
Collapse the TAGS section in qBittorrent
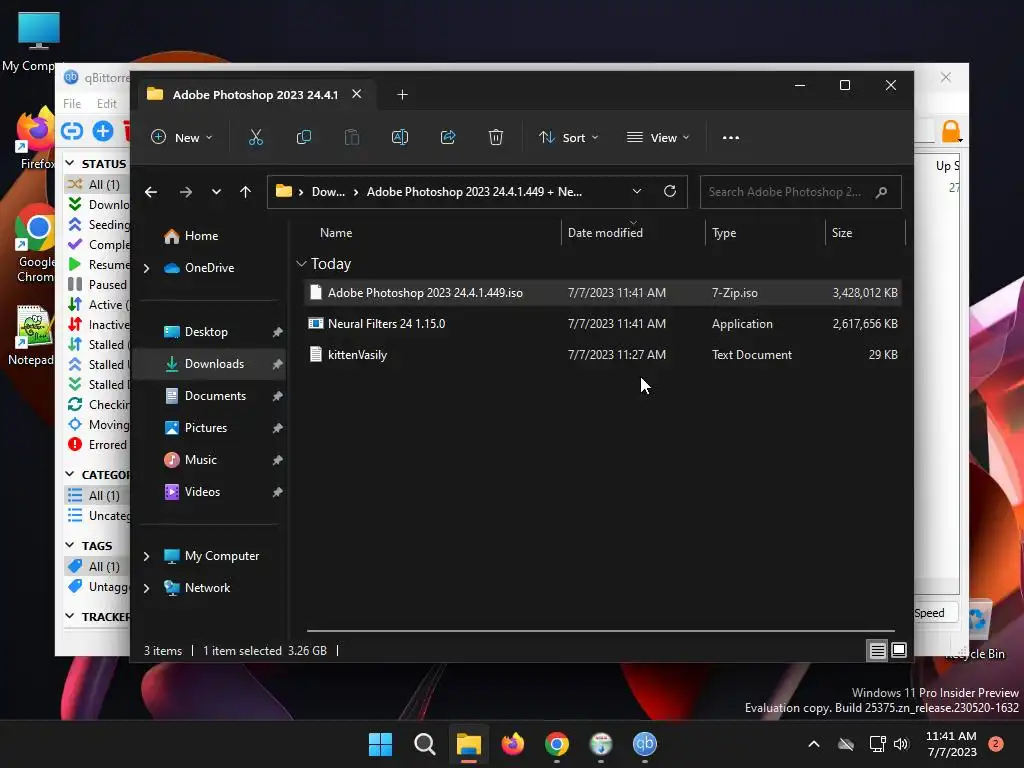pyautogui.click(x=70, y=545)
